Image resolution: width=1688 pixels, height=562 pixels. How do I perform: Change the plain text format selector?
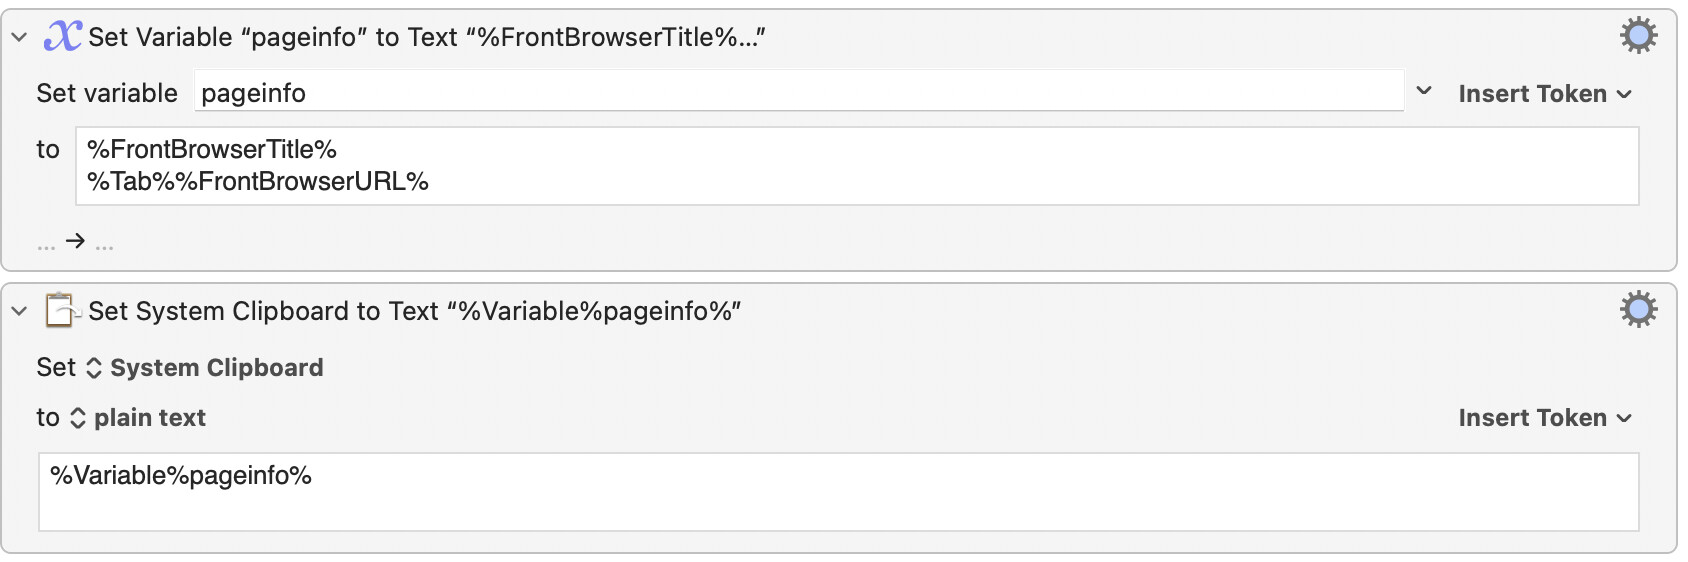point(137,418)
